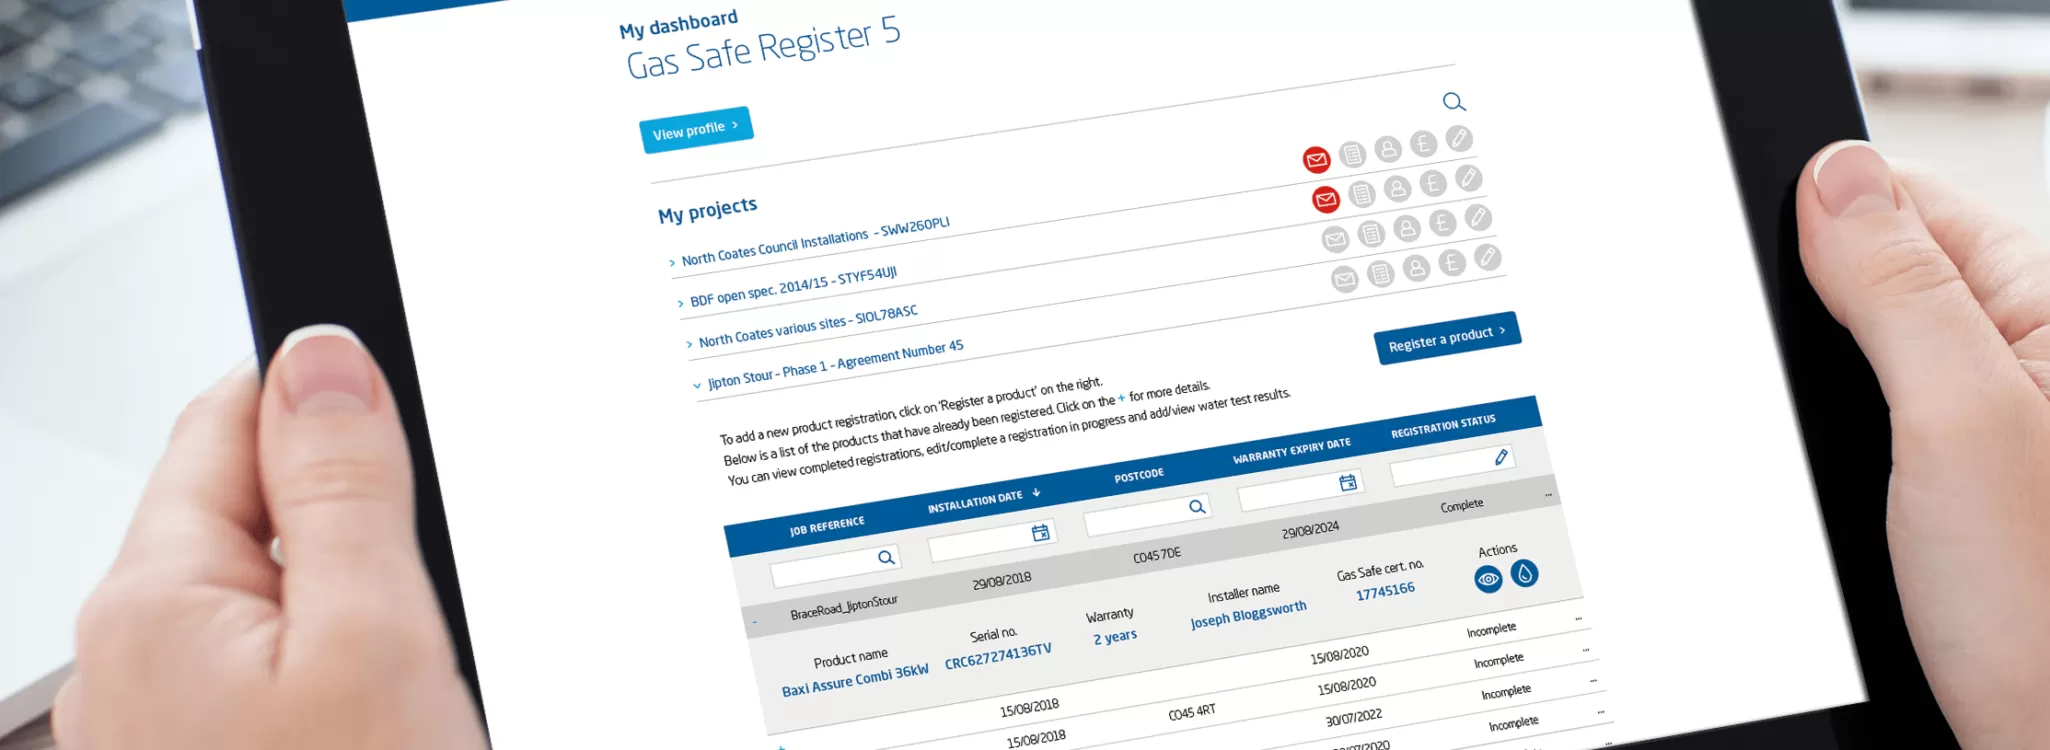Open pound icon for Jipton Stour Phase 1
2050x750 pixels.
point(1452,263)
